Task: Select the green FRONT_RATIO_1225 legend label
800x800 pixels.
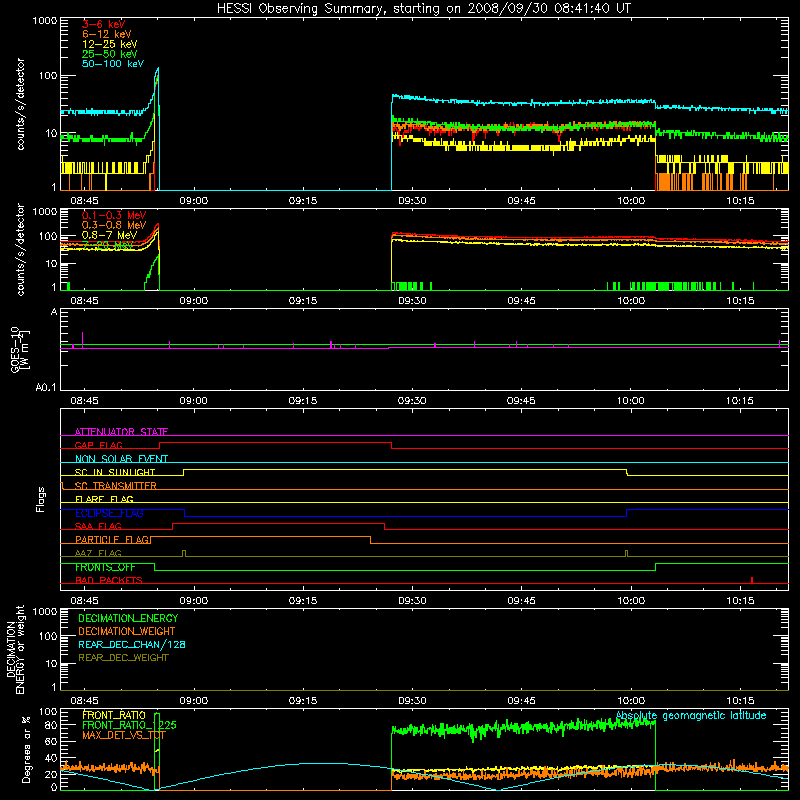Action: click(x=129, y=725)
